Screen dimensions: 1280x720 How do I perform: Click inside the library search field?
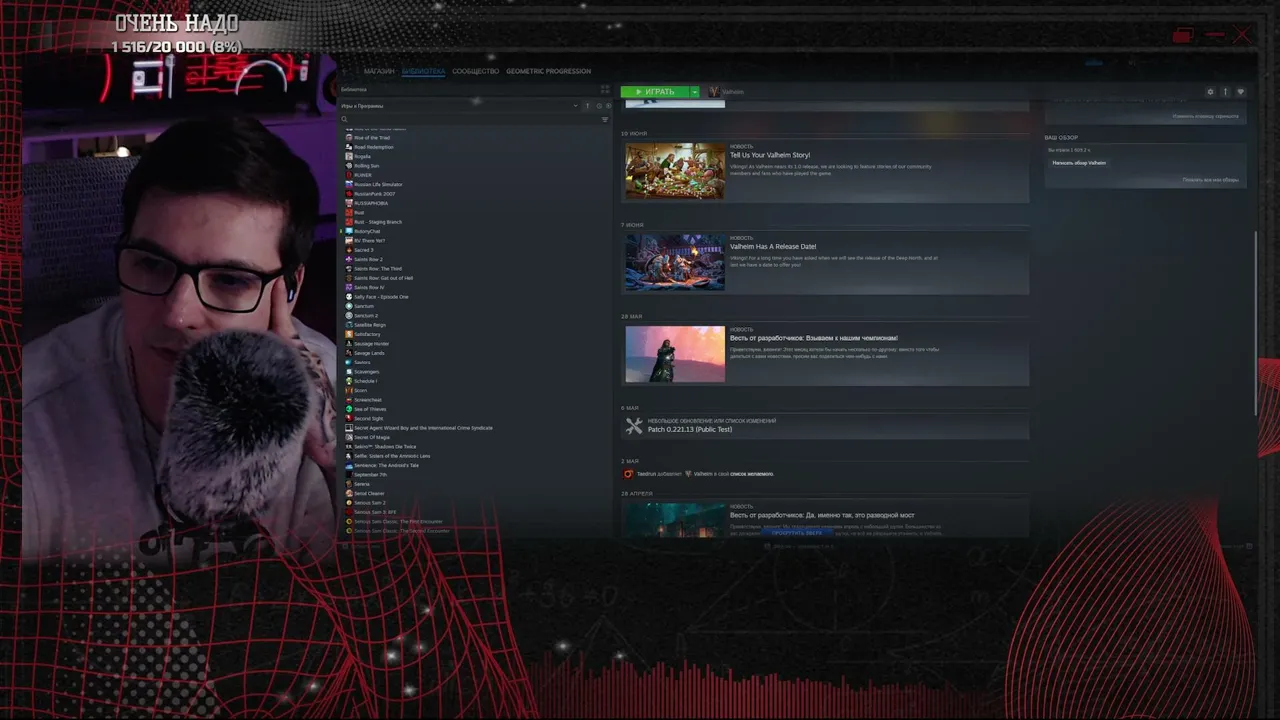click(472, 119)
